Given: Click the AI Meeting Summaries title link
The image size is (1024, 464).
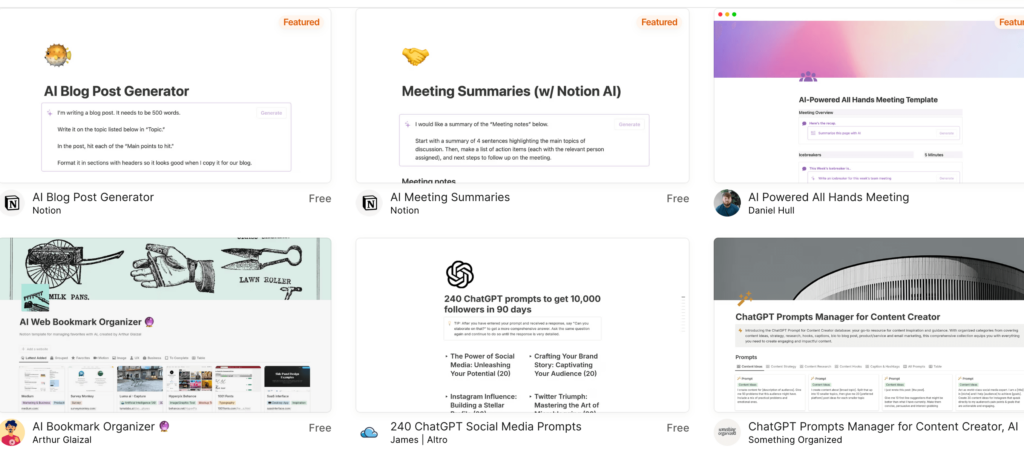Looking at the screenshot, I should point(450,197).
